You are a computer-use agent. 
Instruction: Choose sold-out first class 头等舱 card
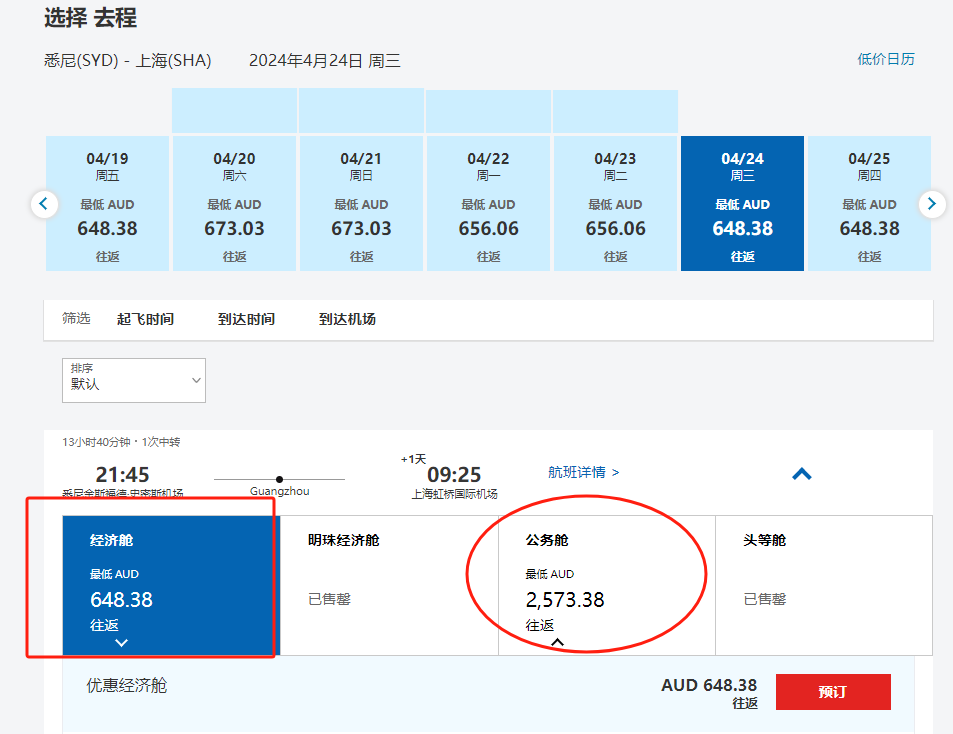[824, 586]
